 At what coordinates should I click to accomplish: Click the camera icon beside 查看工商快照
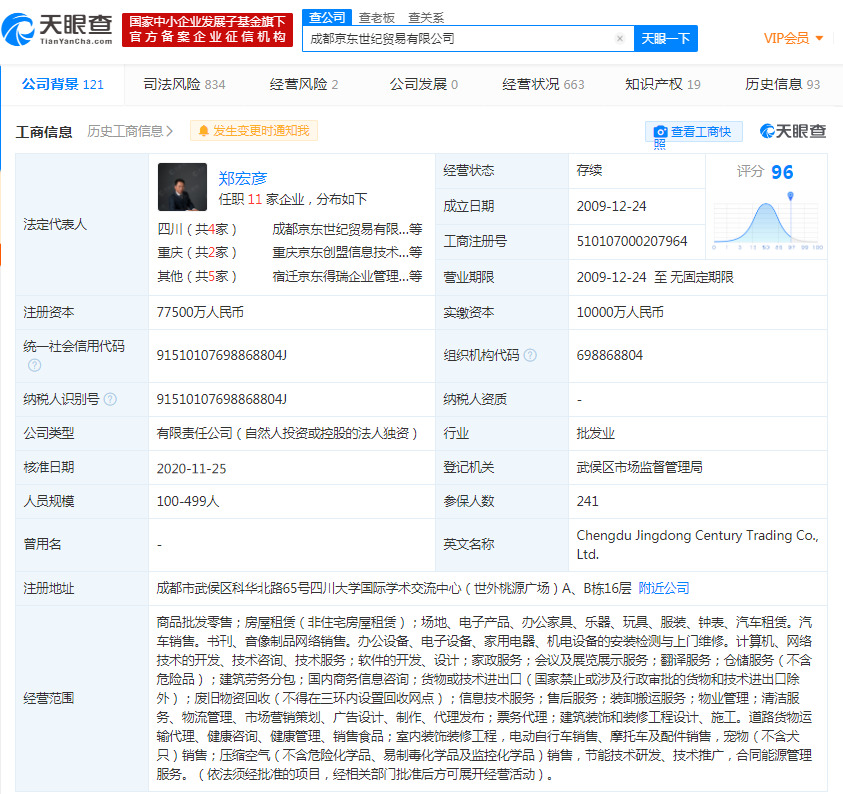pos(660,132)
